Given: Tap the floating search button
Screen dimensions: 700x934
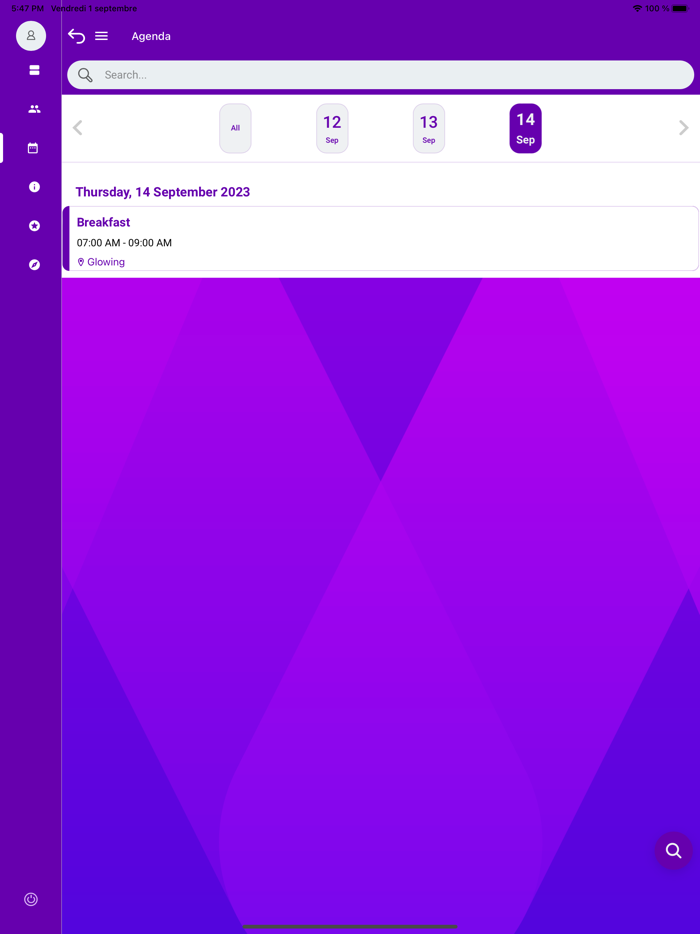Looking at the screenshot, I should click(674, 851).
